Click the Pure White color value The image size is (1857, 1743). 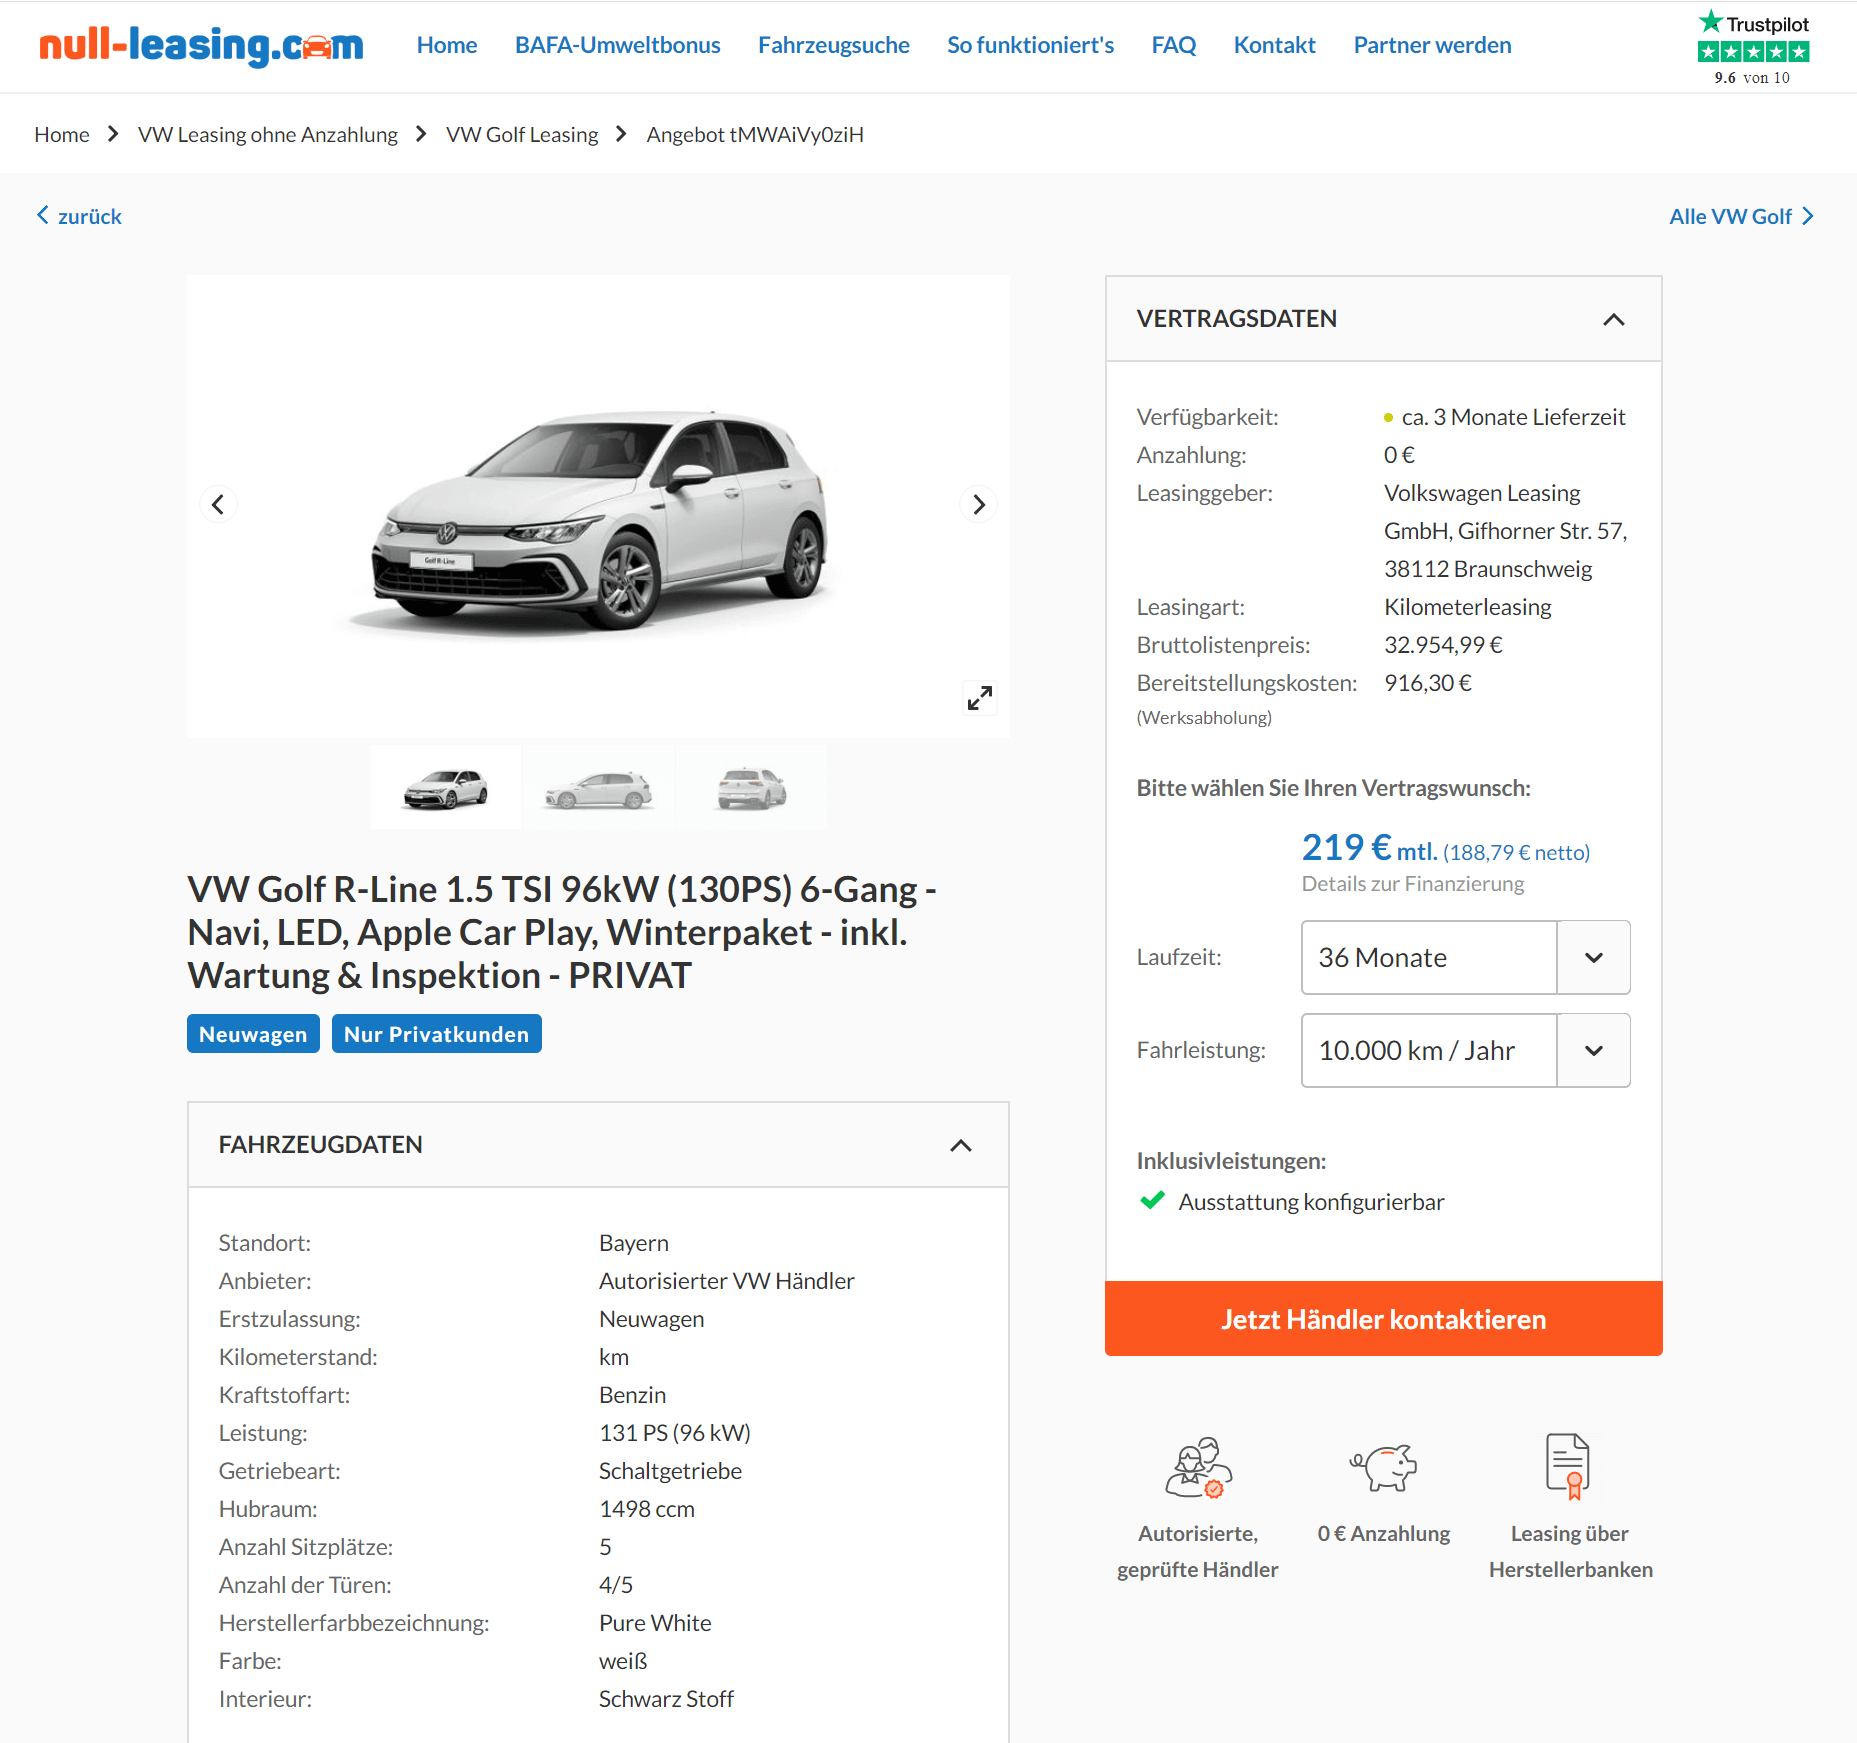tap(655, 1623)
